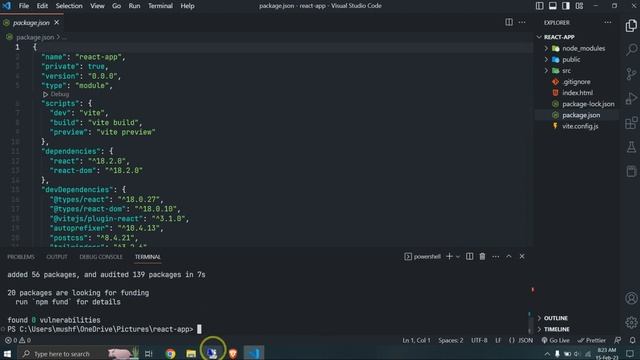Click Prettier status bar item
This screenshot has width=640, height=360.
pos(591,340)
